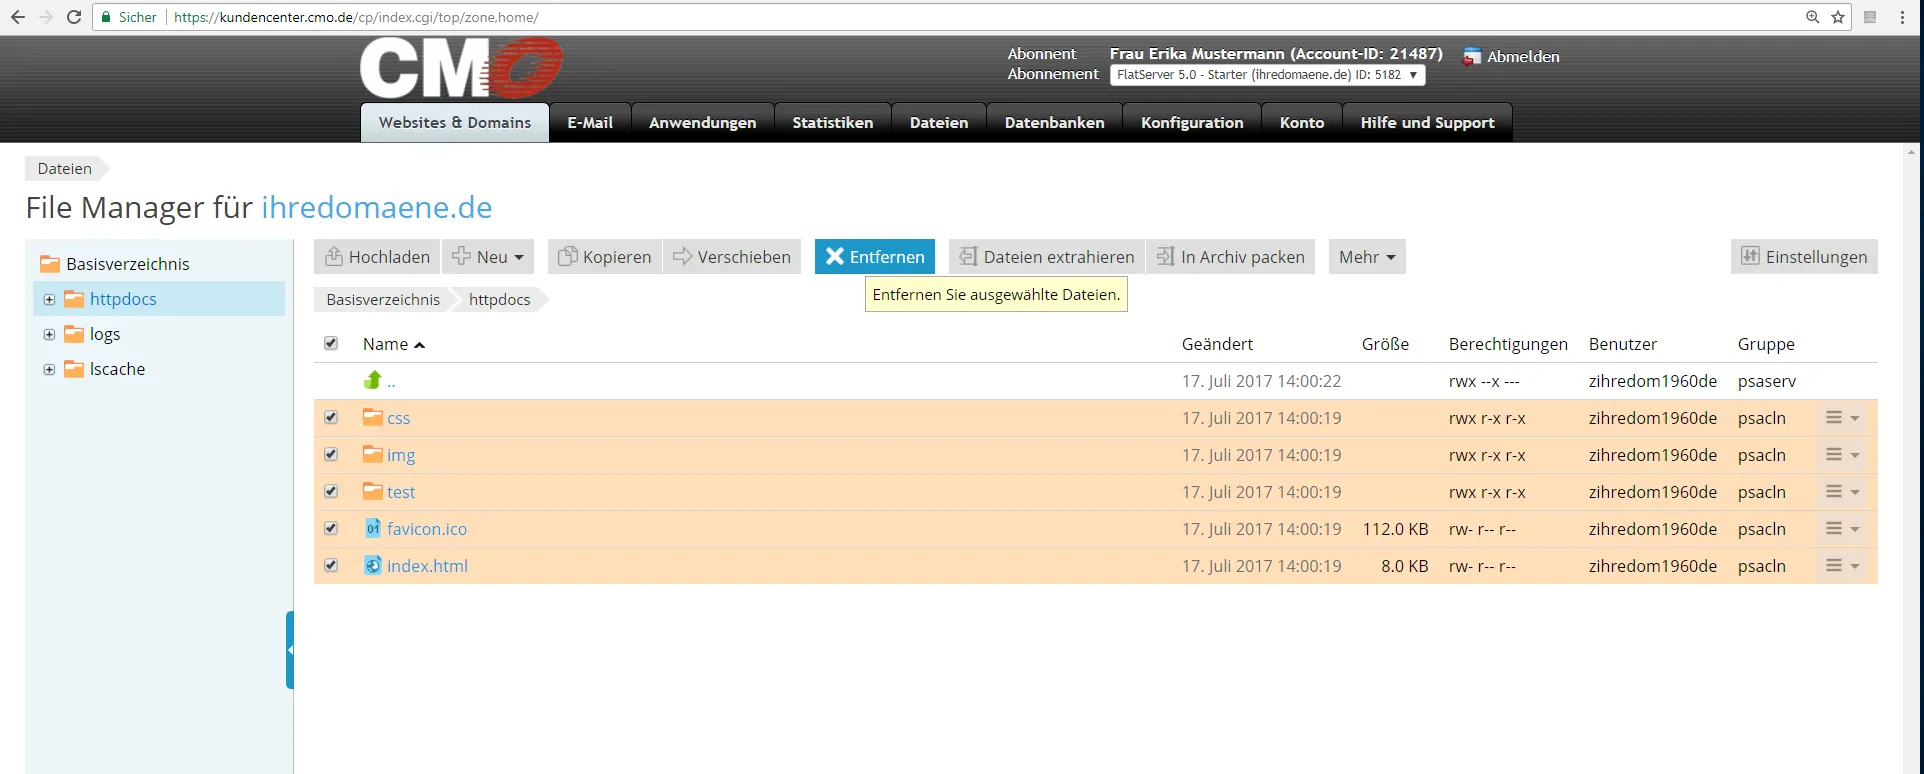Collapse the sidebar with blue handle
The width and height of the screenshot is (1924, 774).
pyautogui.click(x=290, y=650)
